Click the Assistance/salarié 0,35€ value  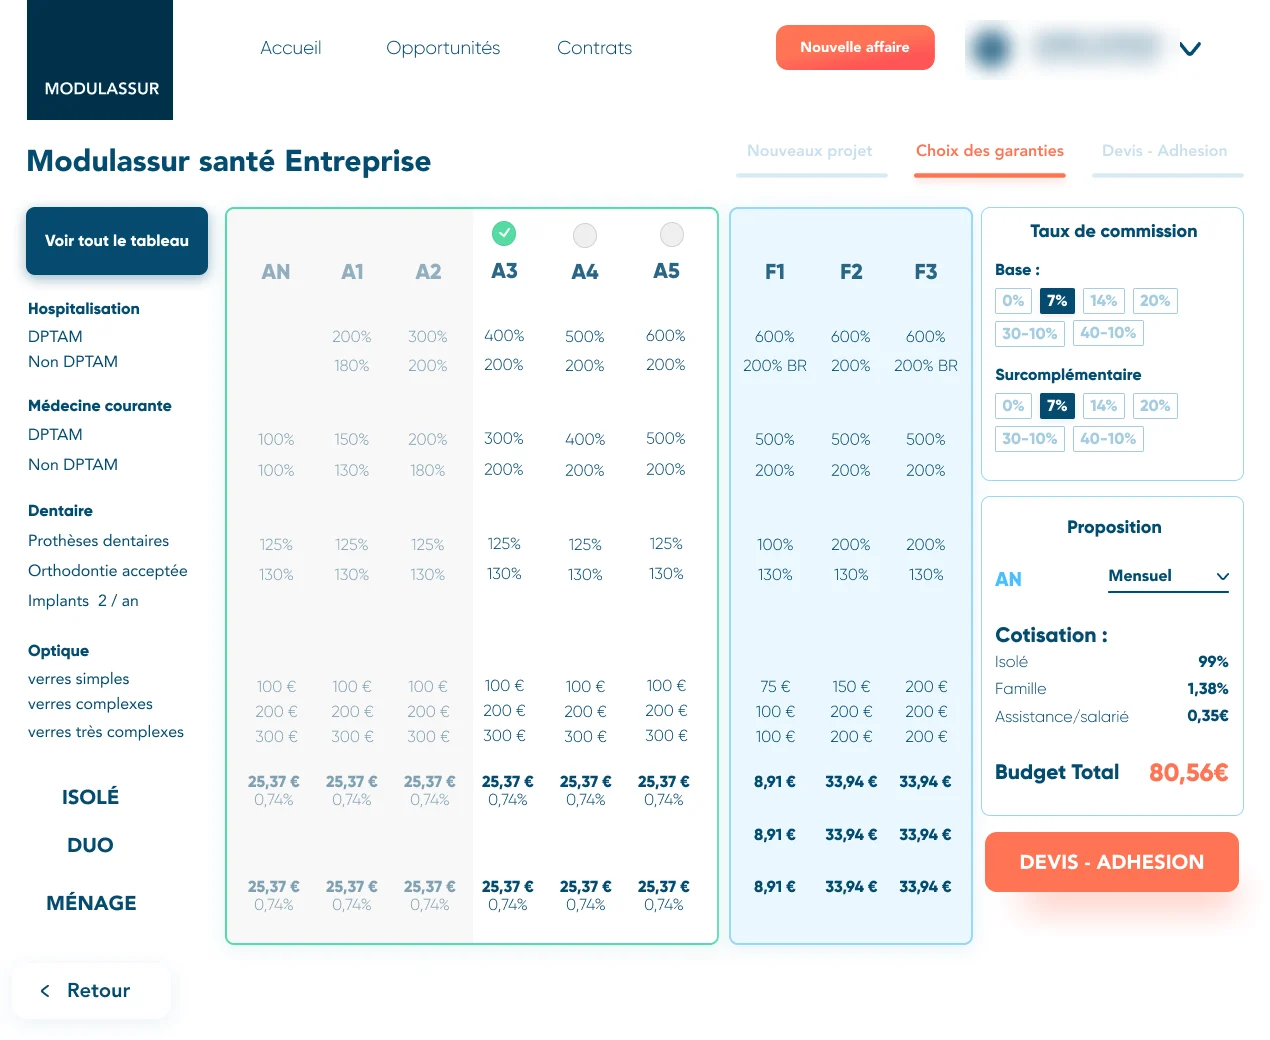pos(1208,716)
